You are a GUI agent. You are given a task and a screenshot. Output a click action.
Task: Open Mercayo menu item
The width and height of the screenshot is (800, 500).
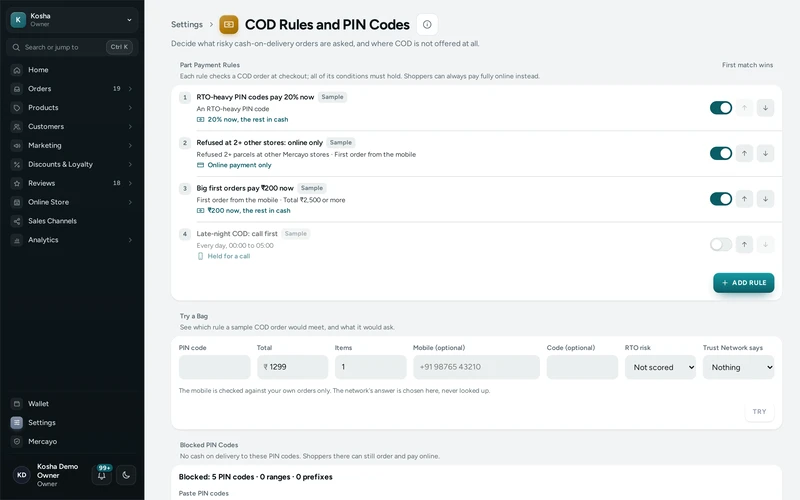click(x=72, y=441)
